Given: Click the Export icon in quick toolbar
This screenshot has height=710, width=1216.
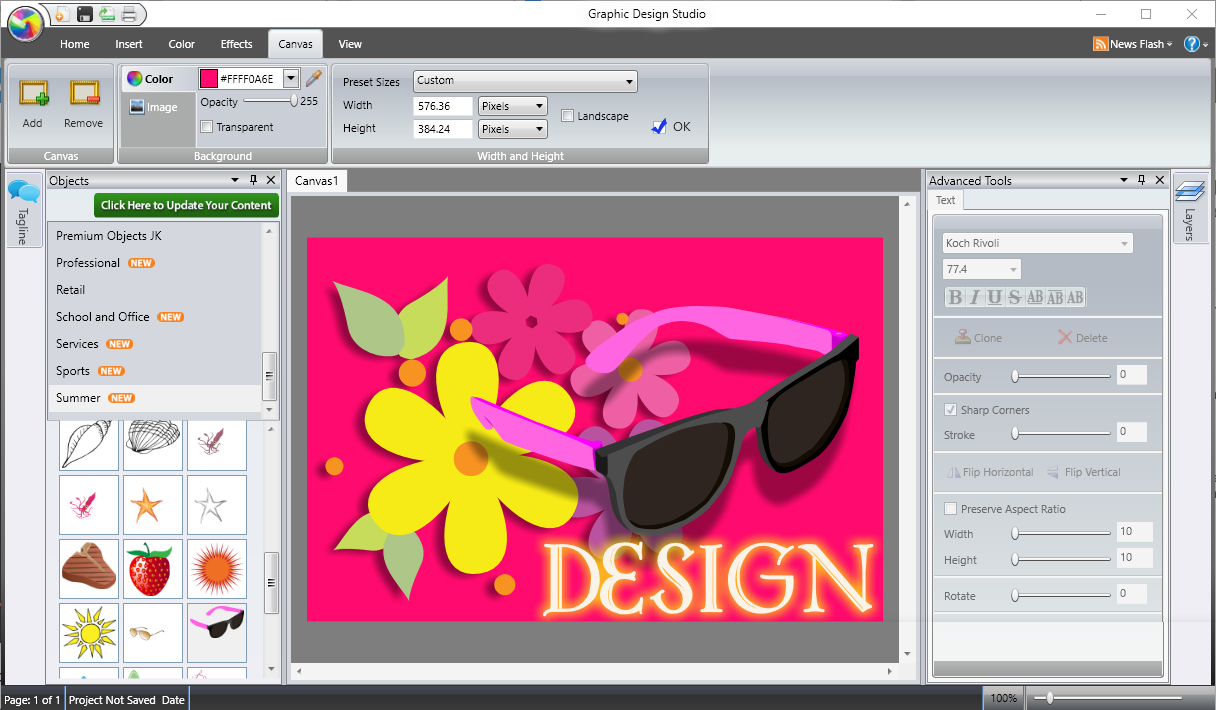Looking at the screenshot, I should [107, 14].
